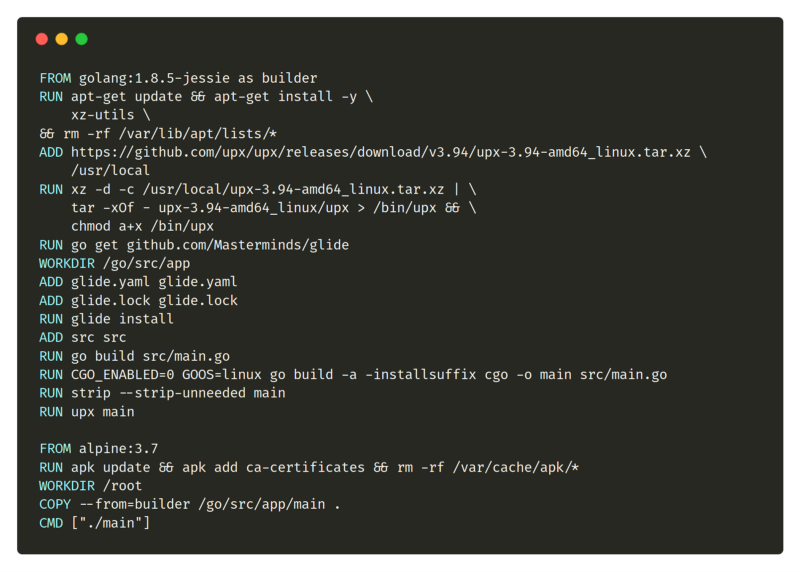Click the ADD src src line
This screenshot has height=572, width=800.
(83, 337)
